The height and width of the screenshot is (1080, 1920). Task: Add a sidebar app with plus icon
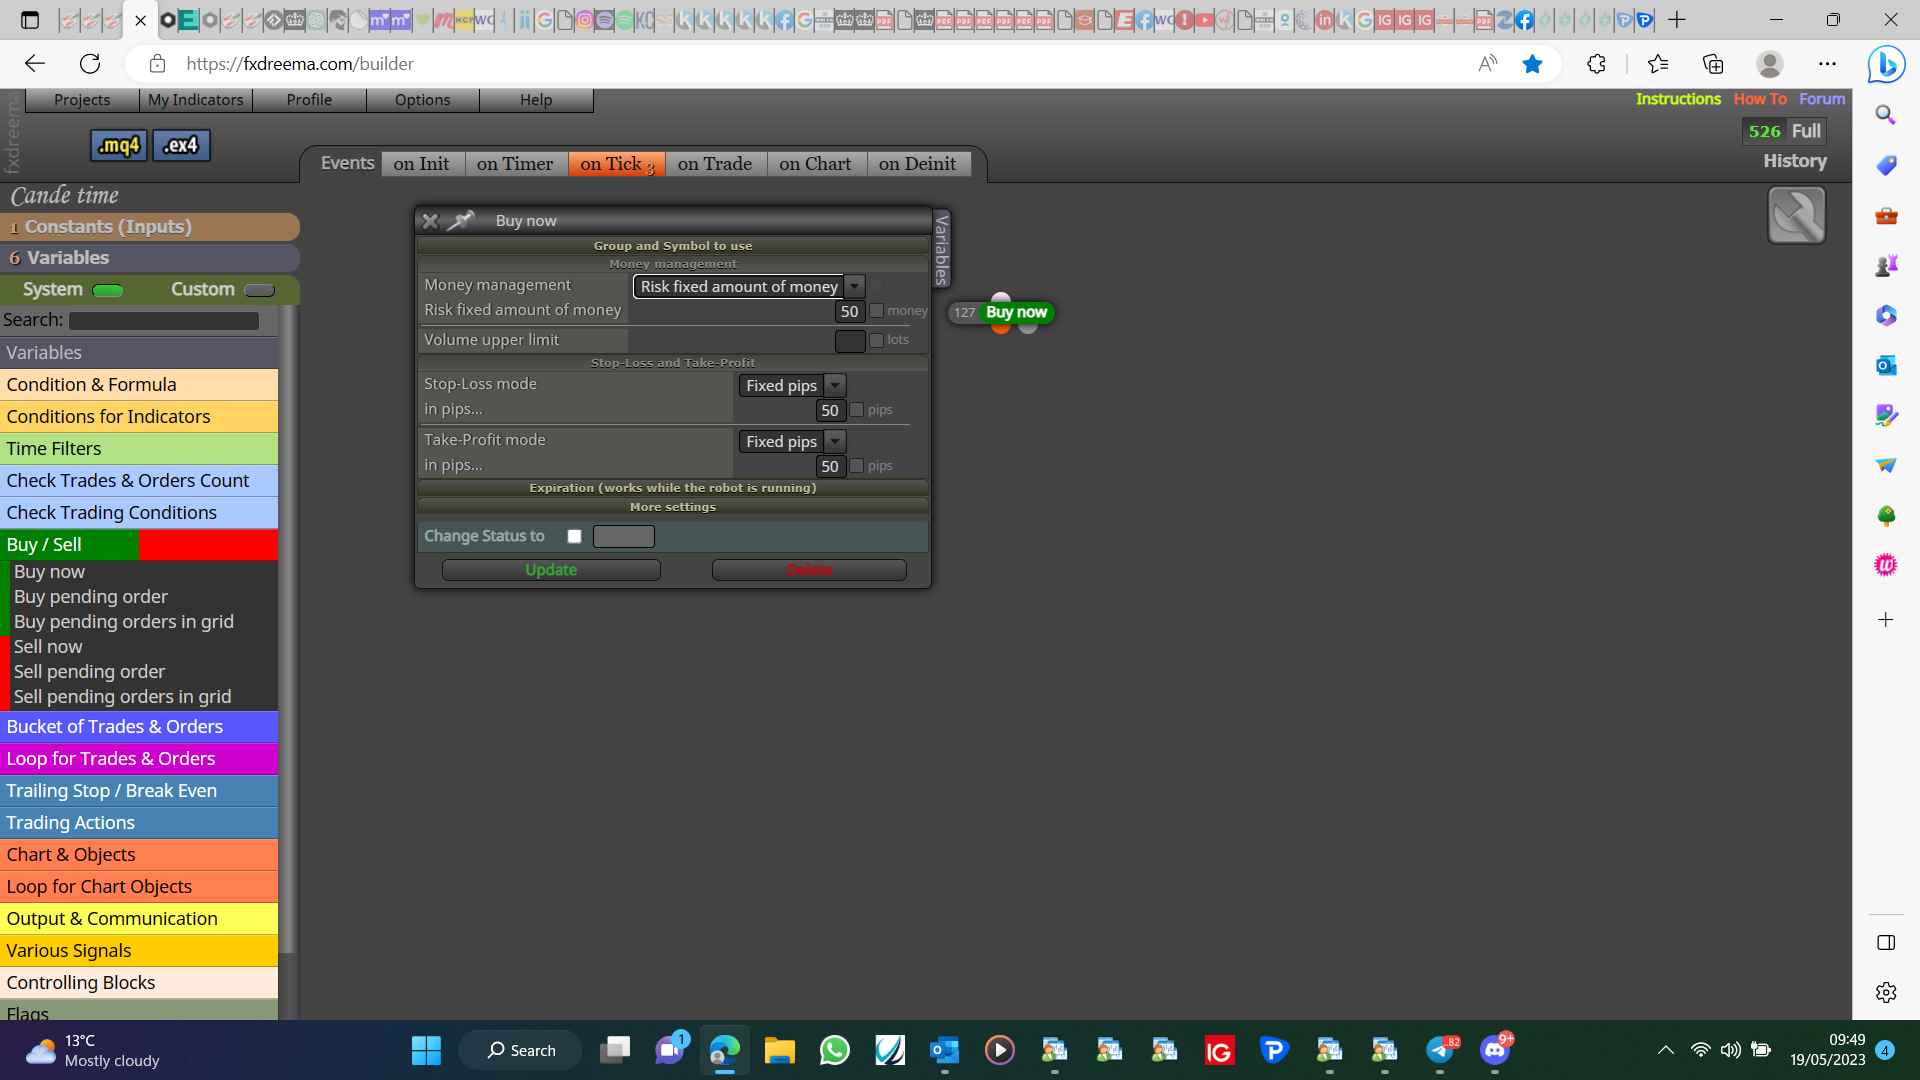1886,620
